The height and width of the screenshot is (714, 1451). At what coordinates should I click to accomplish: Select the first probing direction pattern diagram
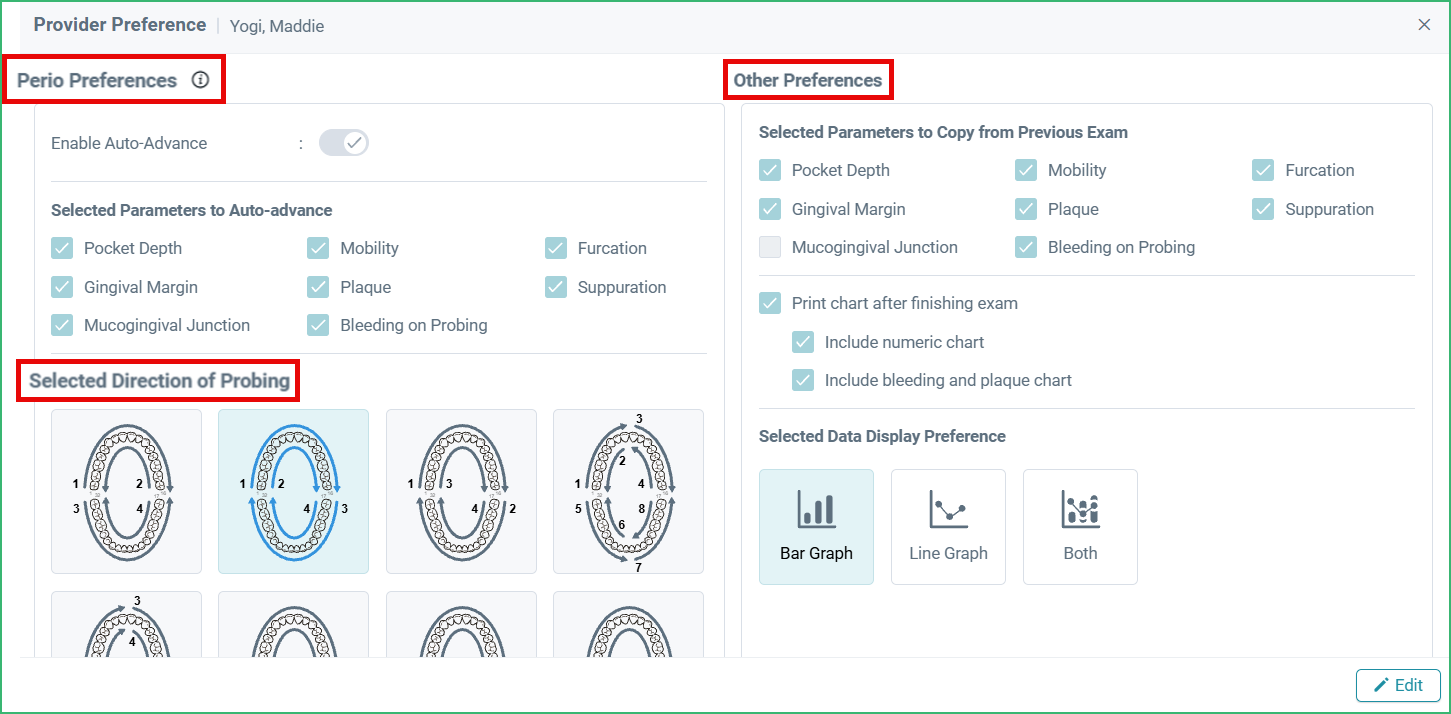coord(126,491)
